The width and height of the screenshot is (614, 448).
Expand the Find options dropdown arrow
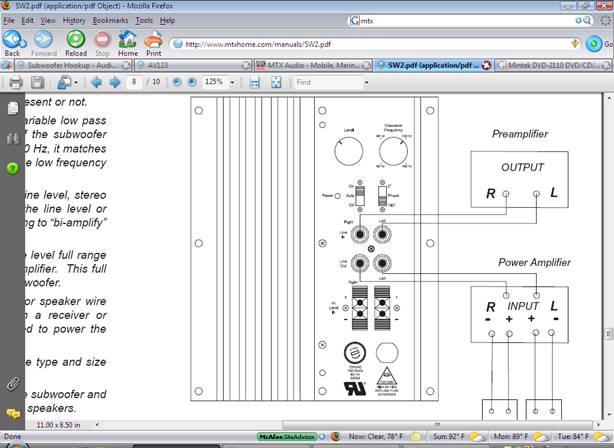[x=366, y=82]
